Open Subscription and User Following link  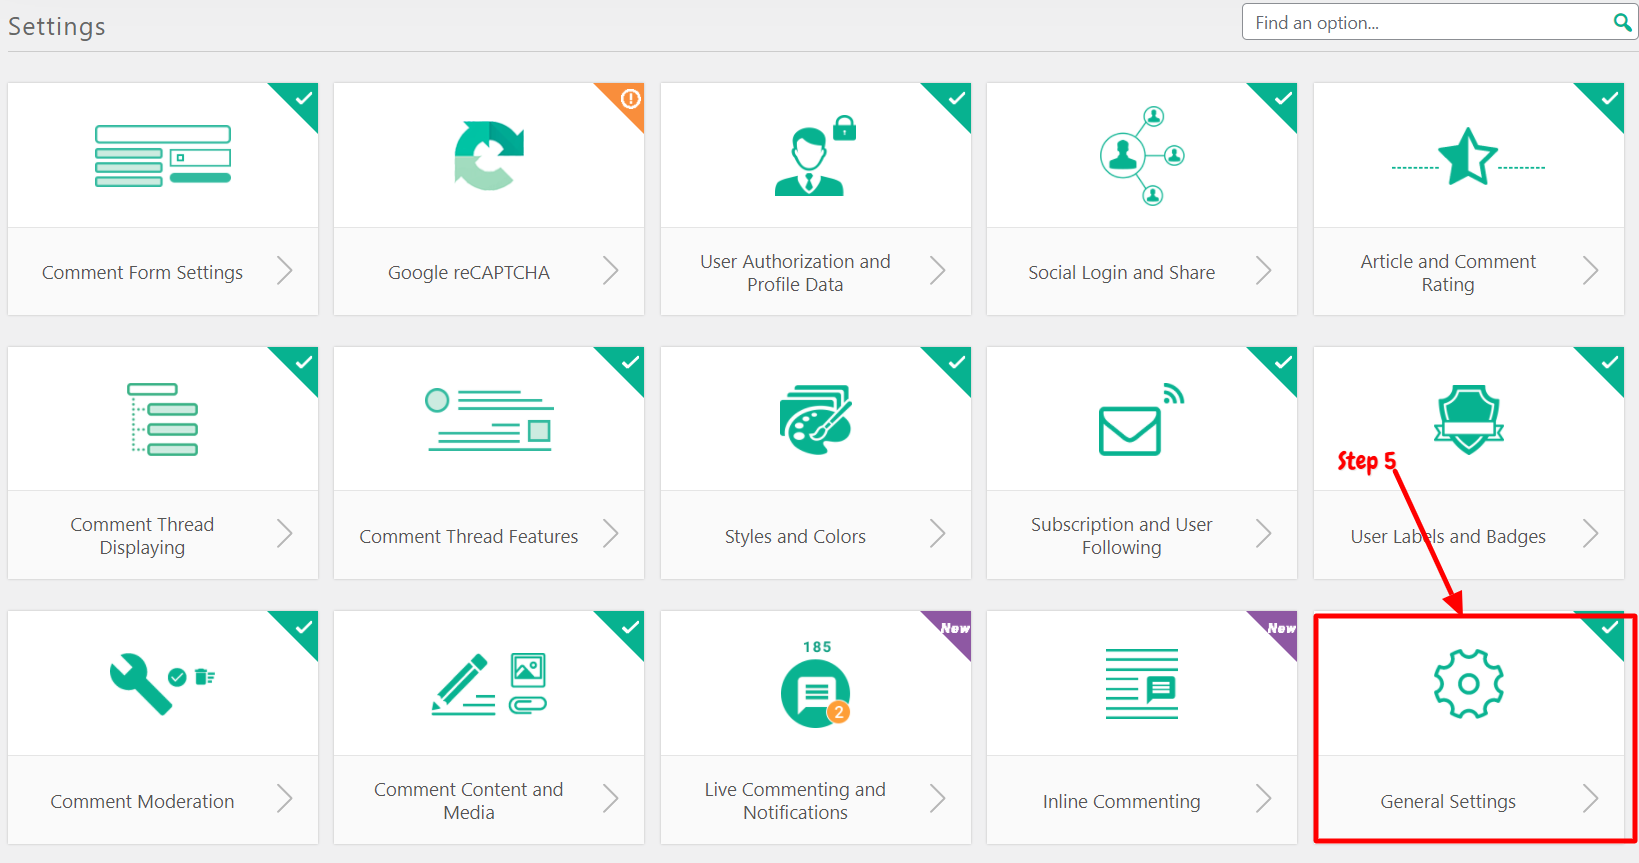pos(1122,536)
